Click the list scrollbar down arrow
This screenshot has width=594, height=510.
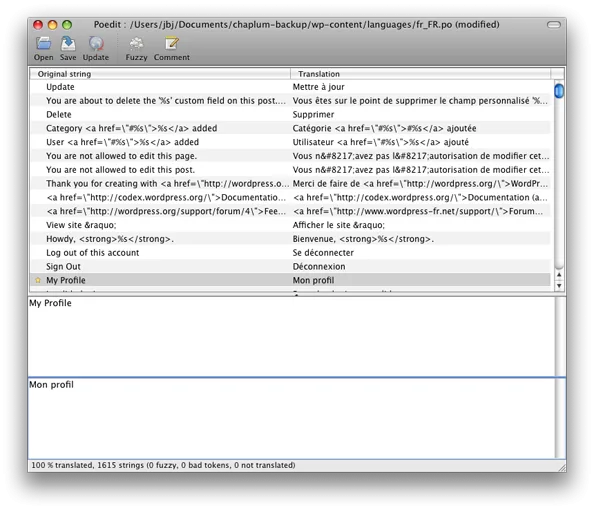pos(559,285)
